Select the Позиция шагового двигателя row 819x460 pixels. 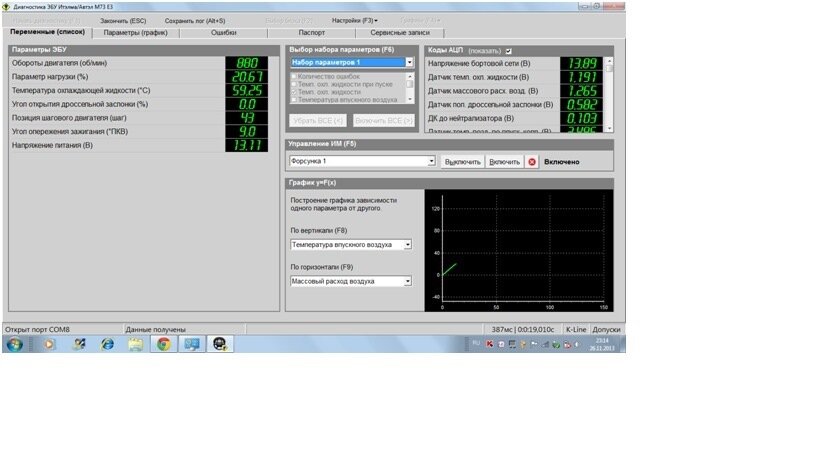click(140, 118)
